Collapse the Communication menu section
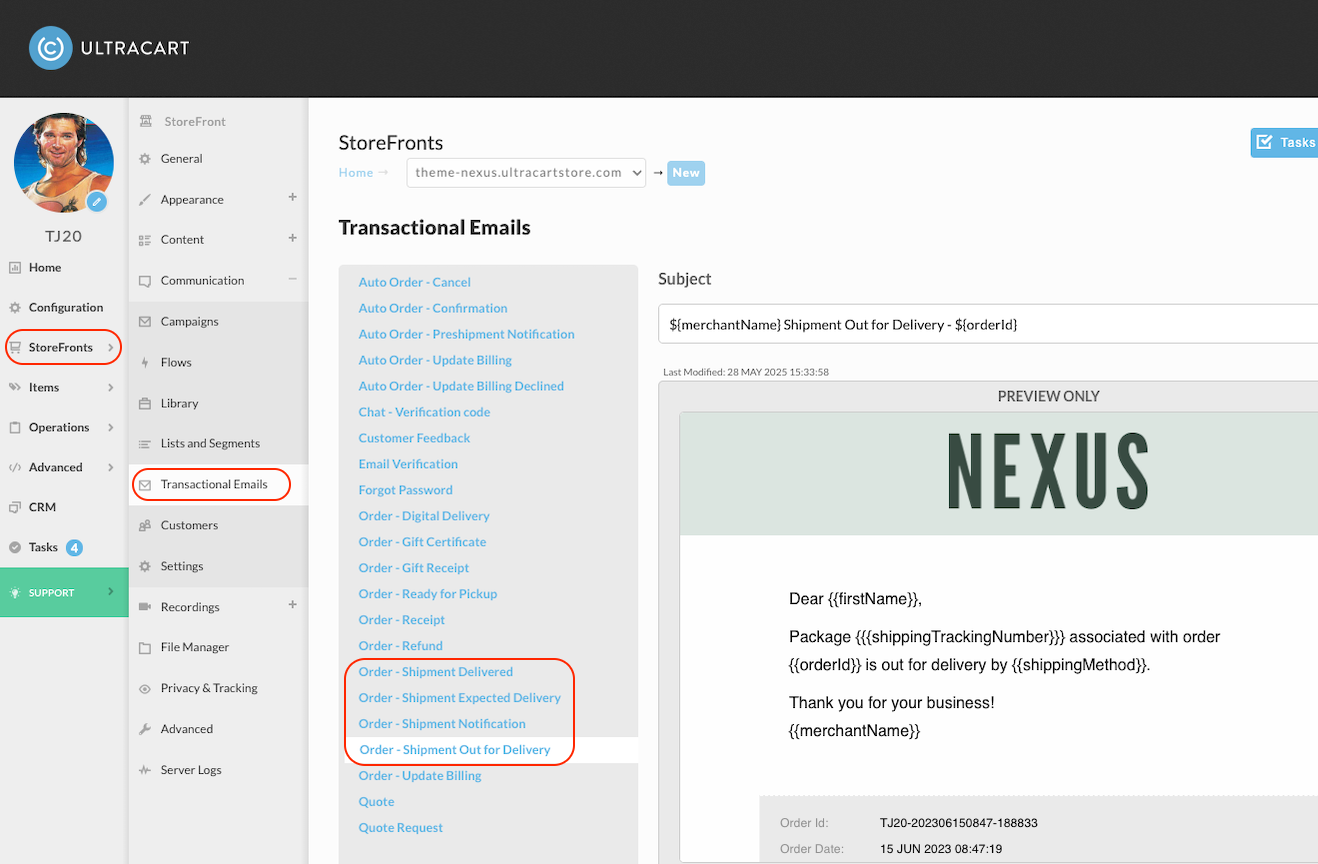Image resolution: width=1318 pixels, height=864 pixels. tap(293, 279)
